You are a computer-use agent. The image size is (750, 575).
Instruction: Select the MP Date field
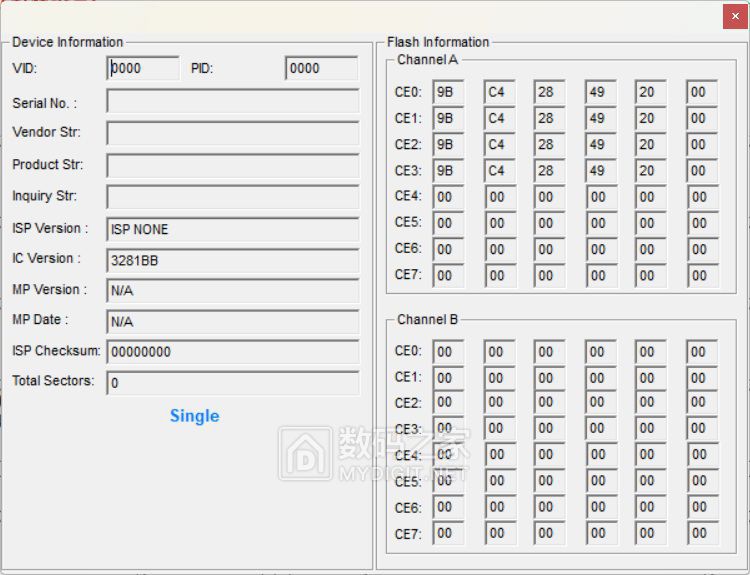coord(232,322)
